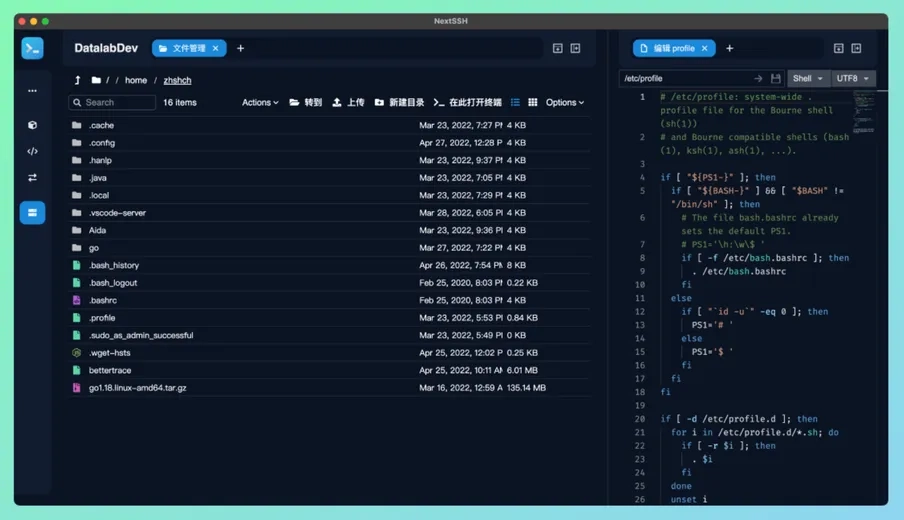
Task: Click the go arrow next to /etc/profile
Action: (x=758, y=78)
